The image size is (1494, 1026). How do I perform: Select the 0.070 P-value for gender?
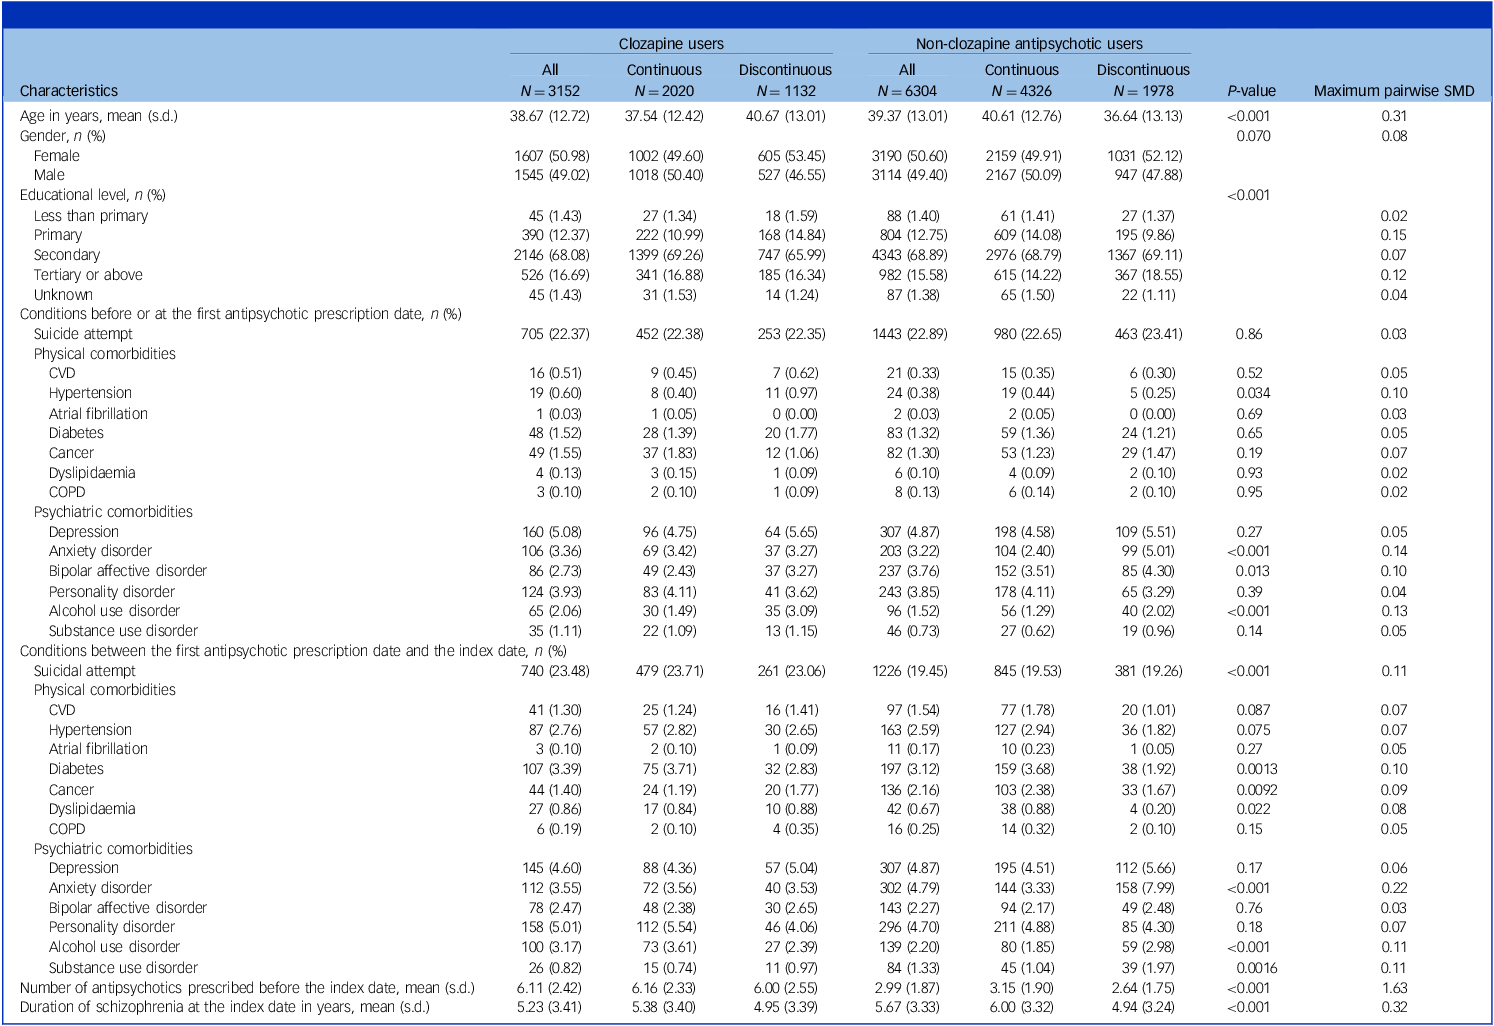point(1253,136)
